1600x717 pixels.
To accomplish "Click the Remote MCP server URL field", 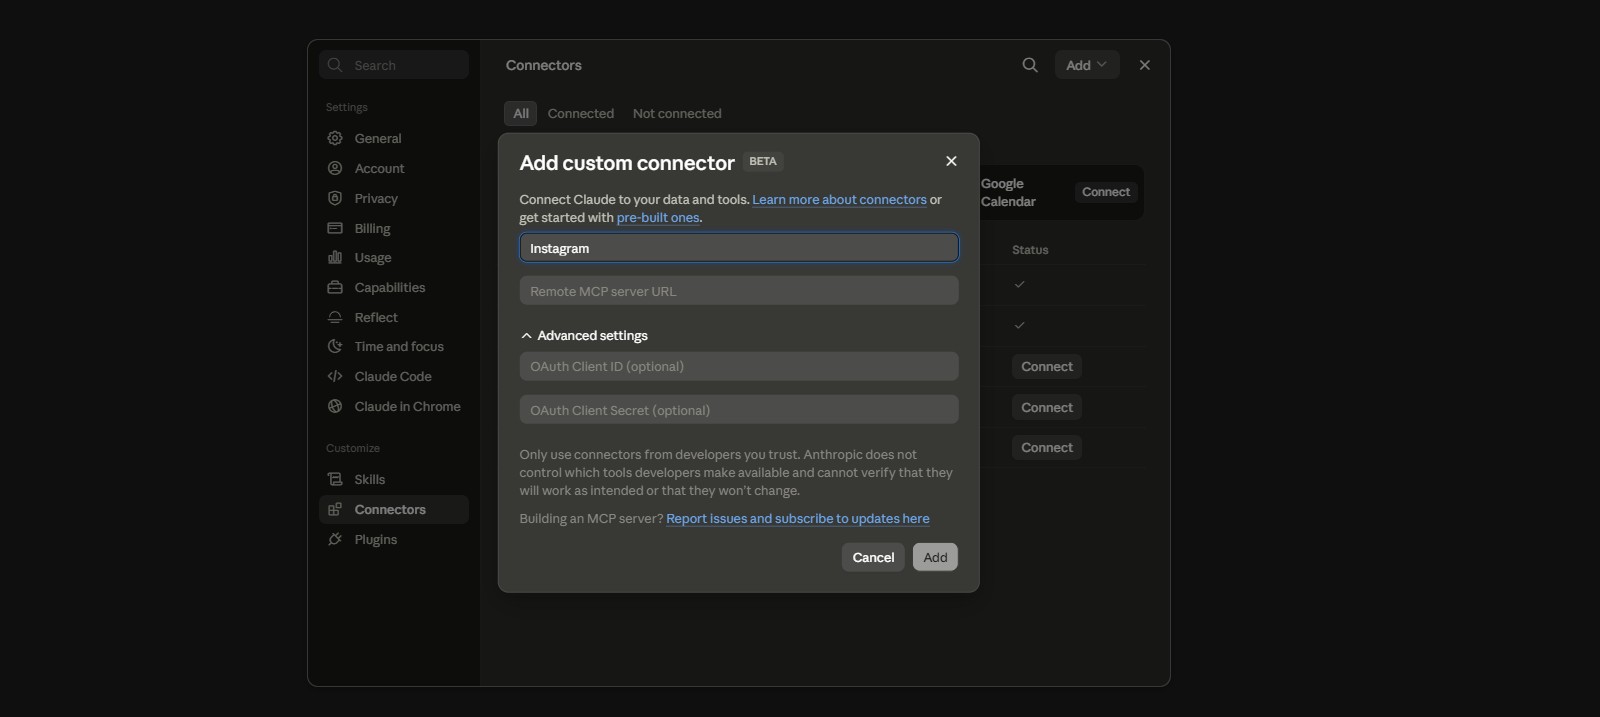I will [x=739, y=291].
